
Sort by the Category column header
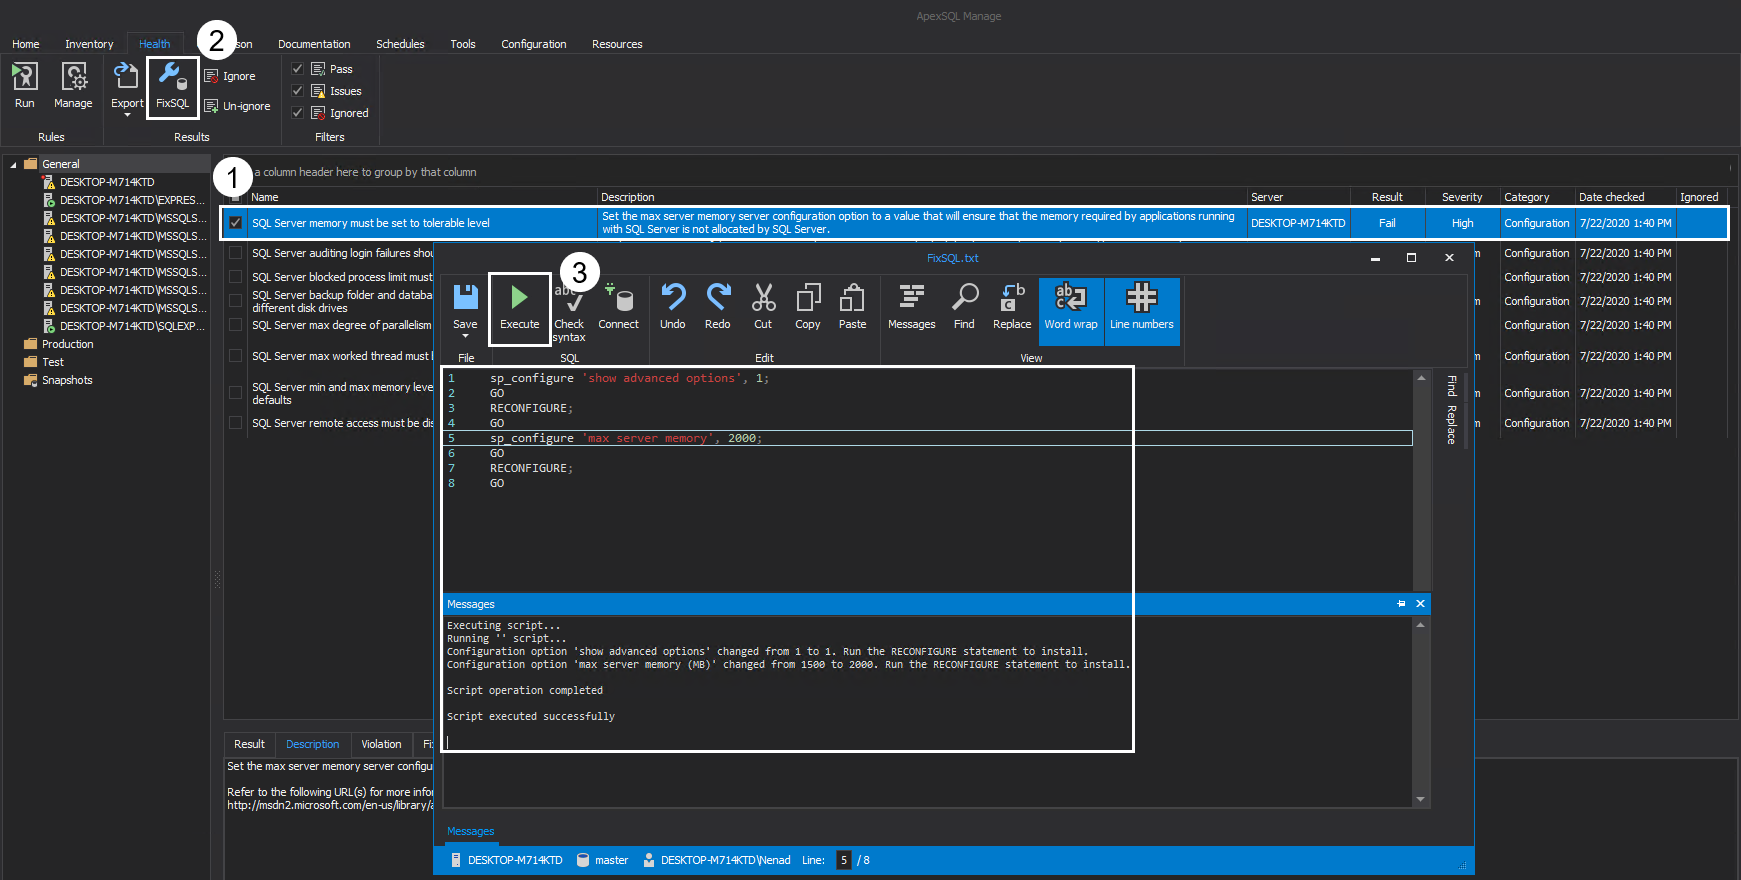click(1537, 197)
